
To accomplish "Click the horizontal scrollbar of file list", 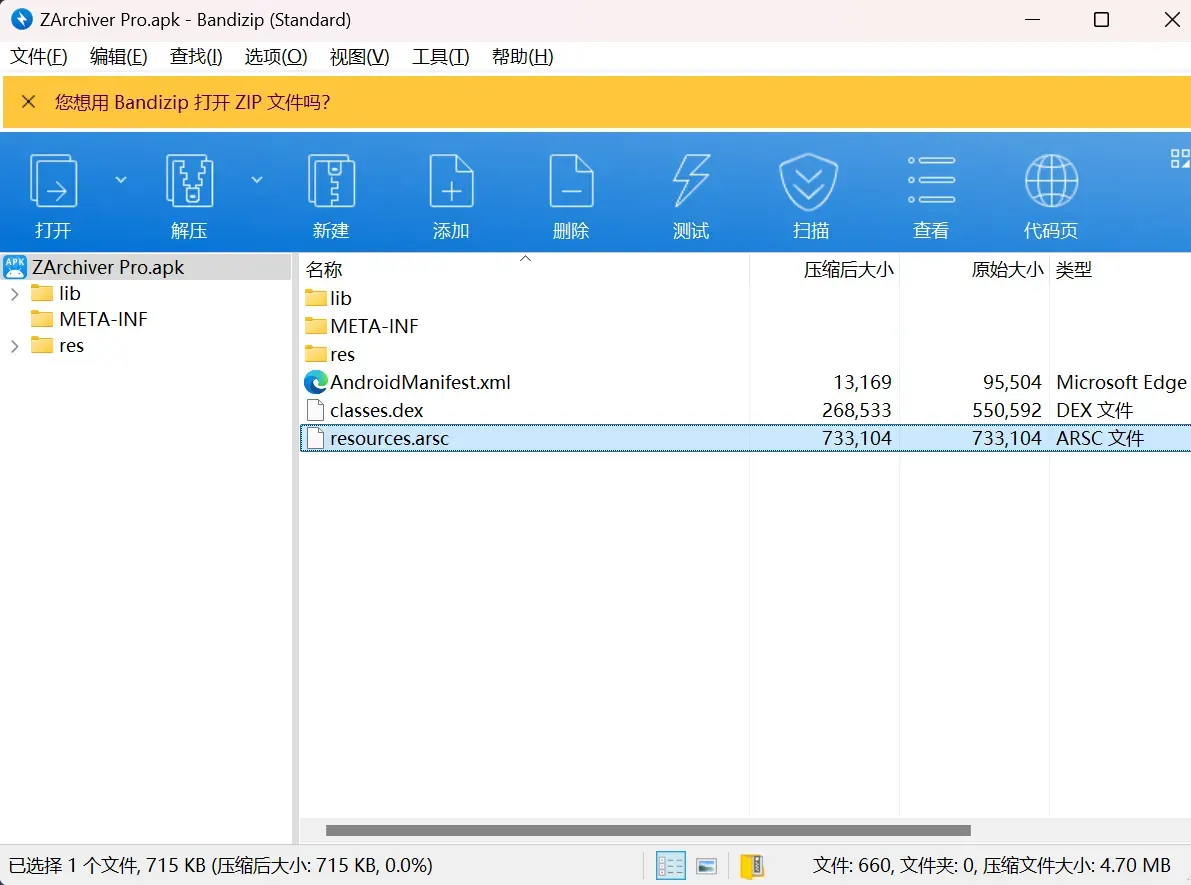I will (648, 830).
